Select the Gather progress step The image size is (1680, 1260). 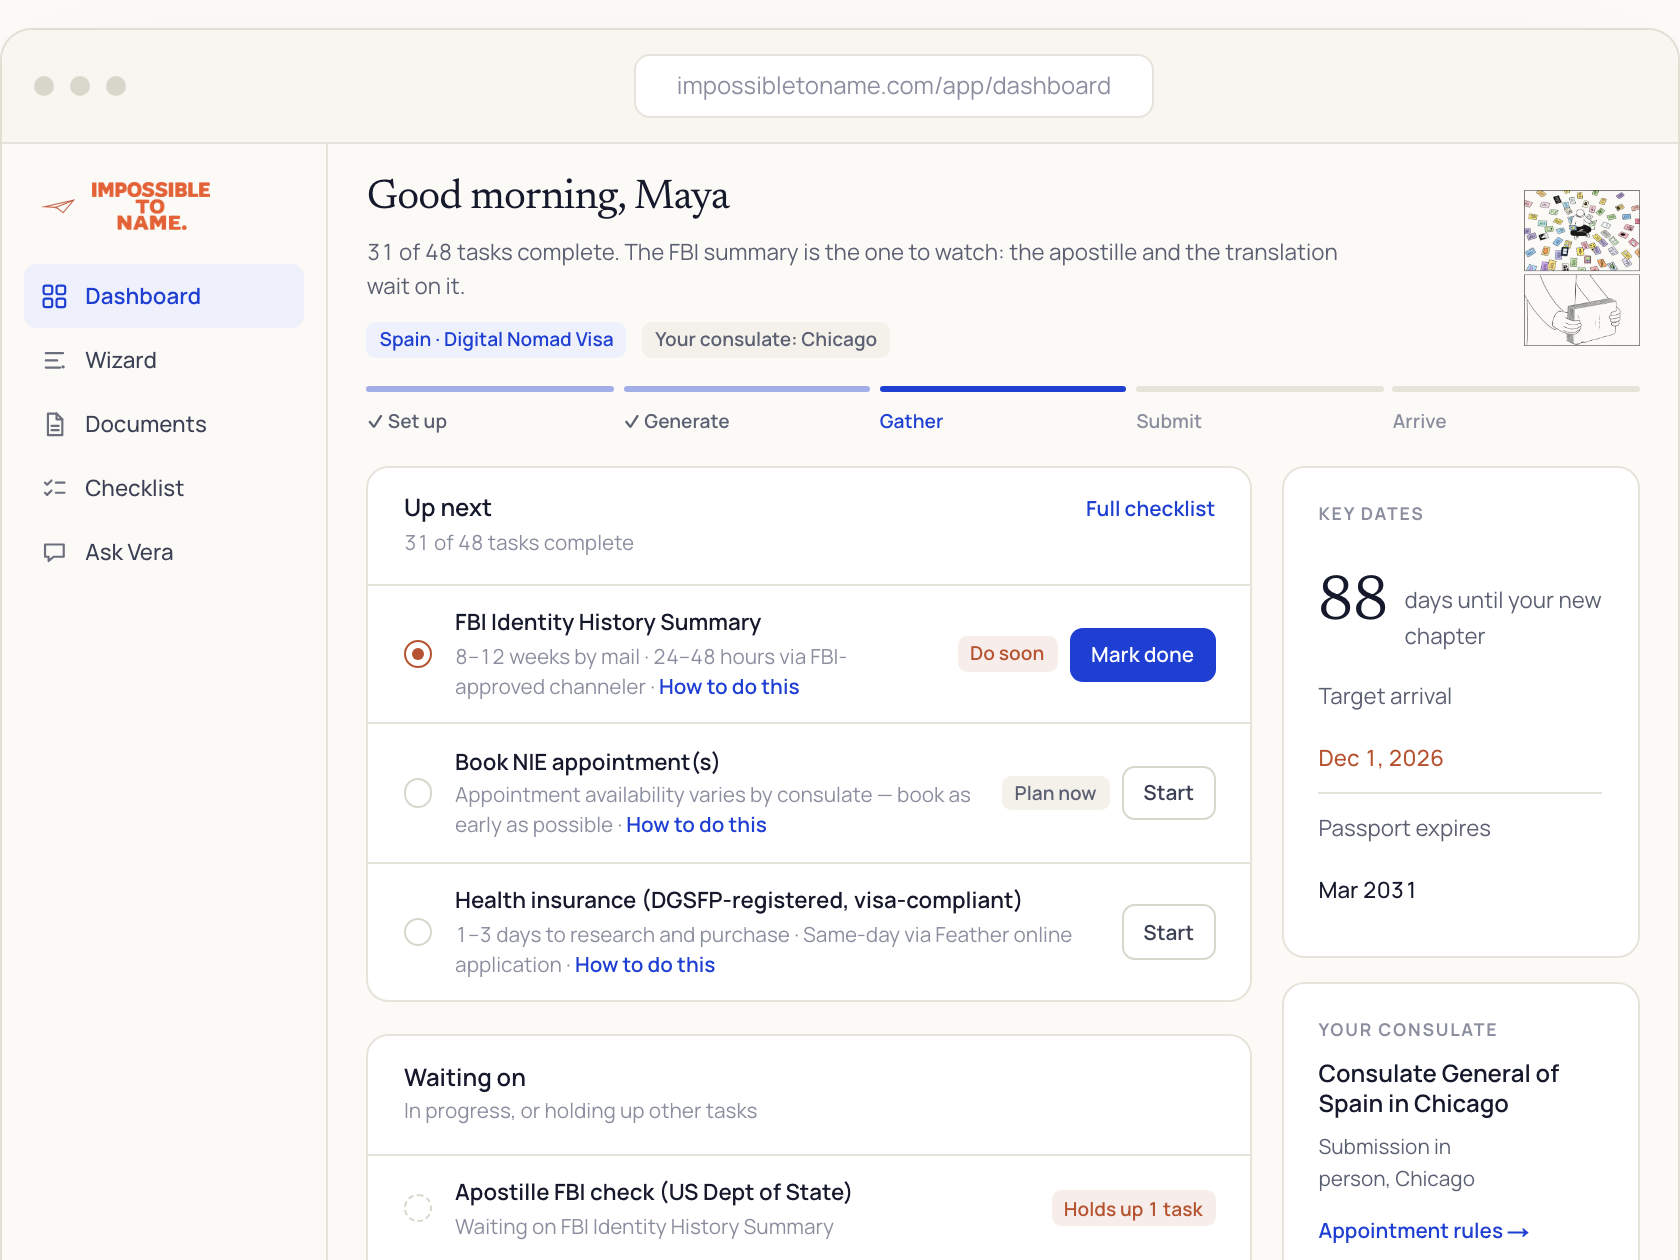(x=911, y=422)
